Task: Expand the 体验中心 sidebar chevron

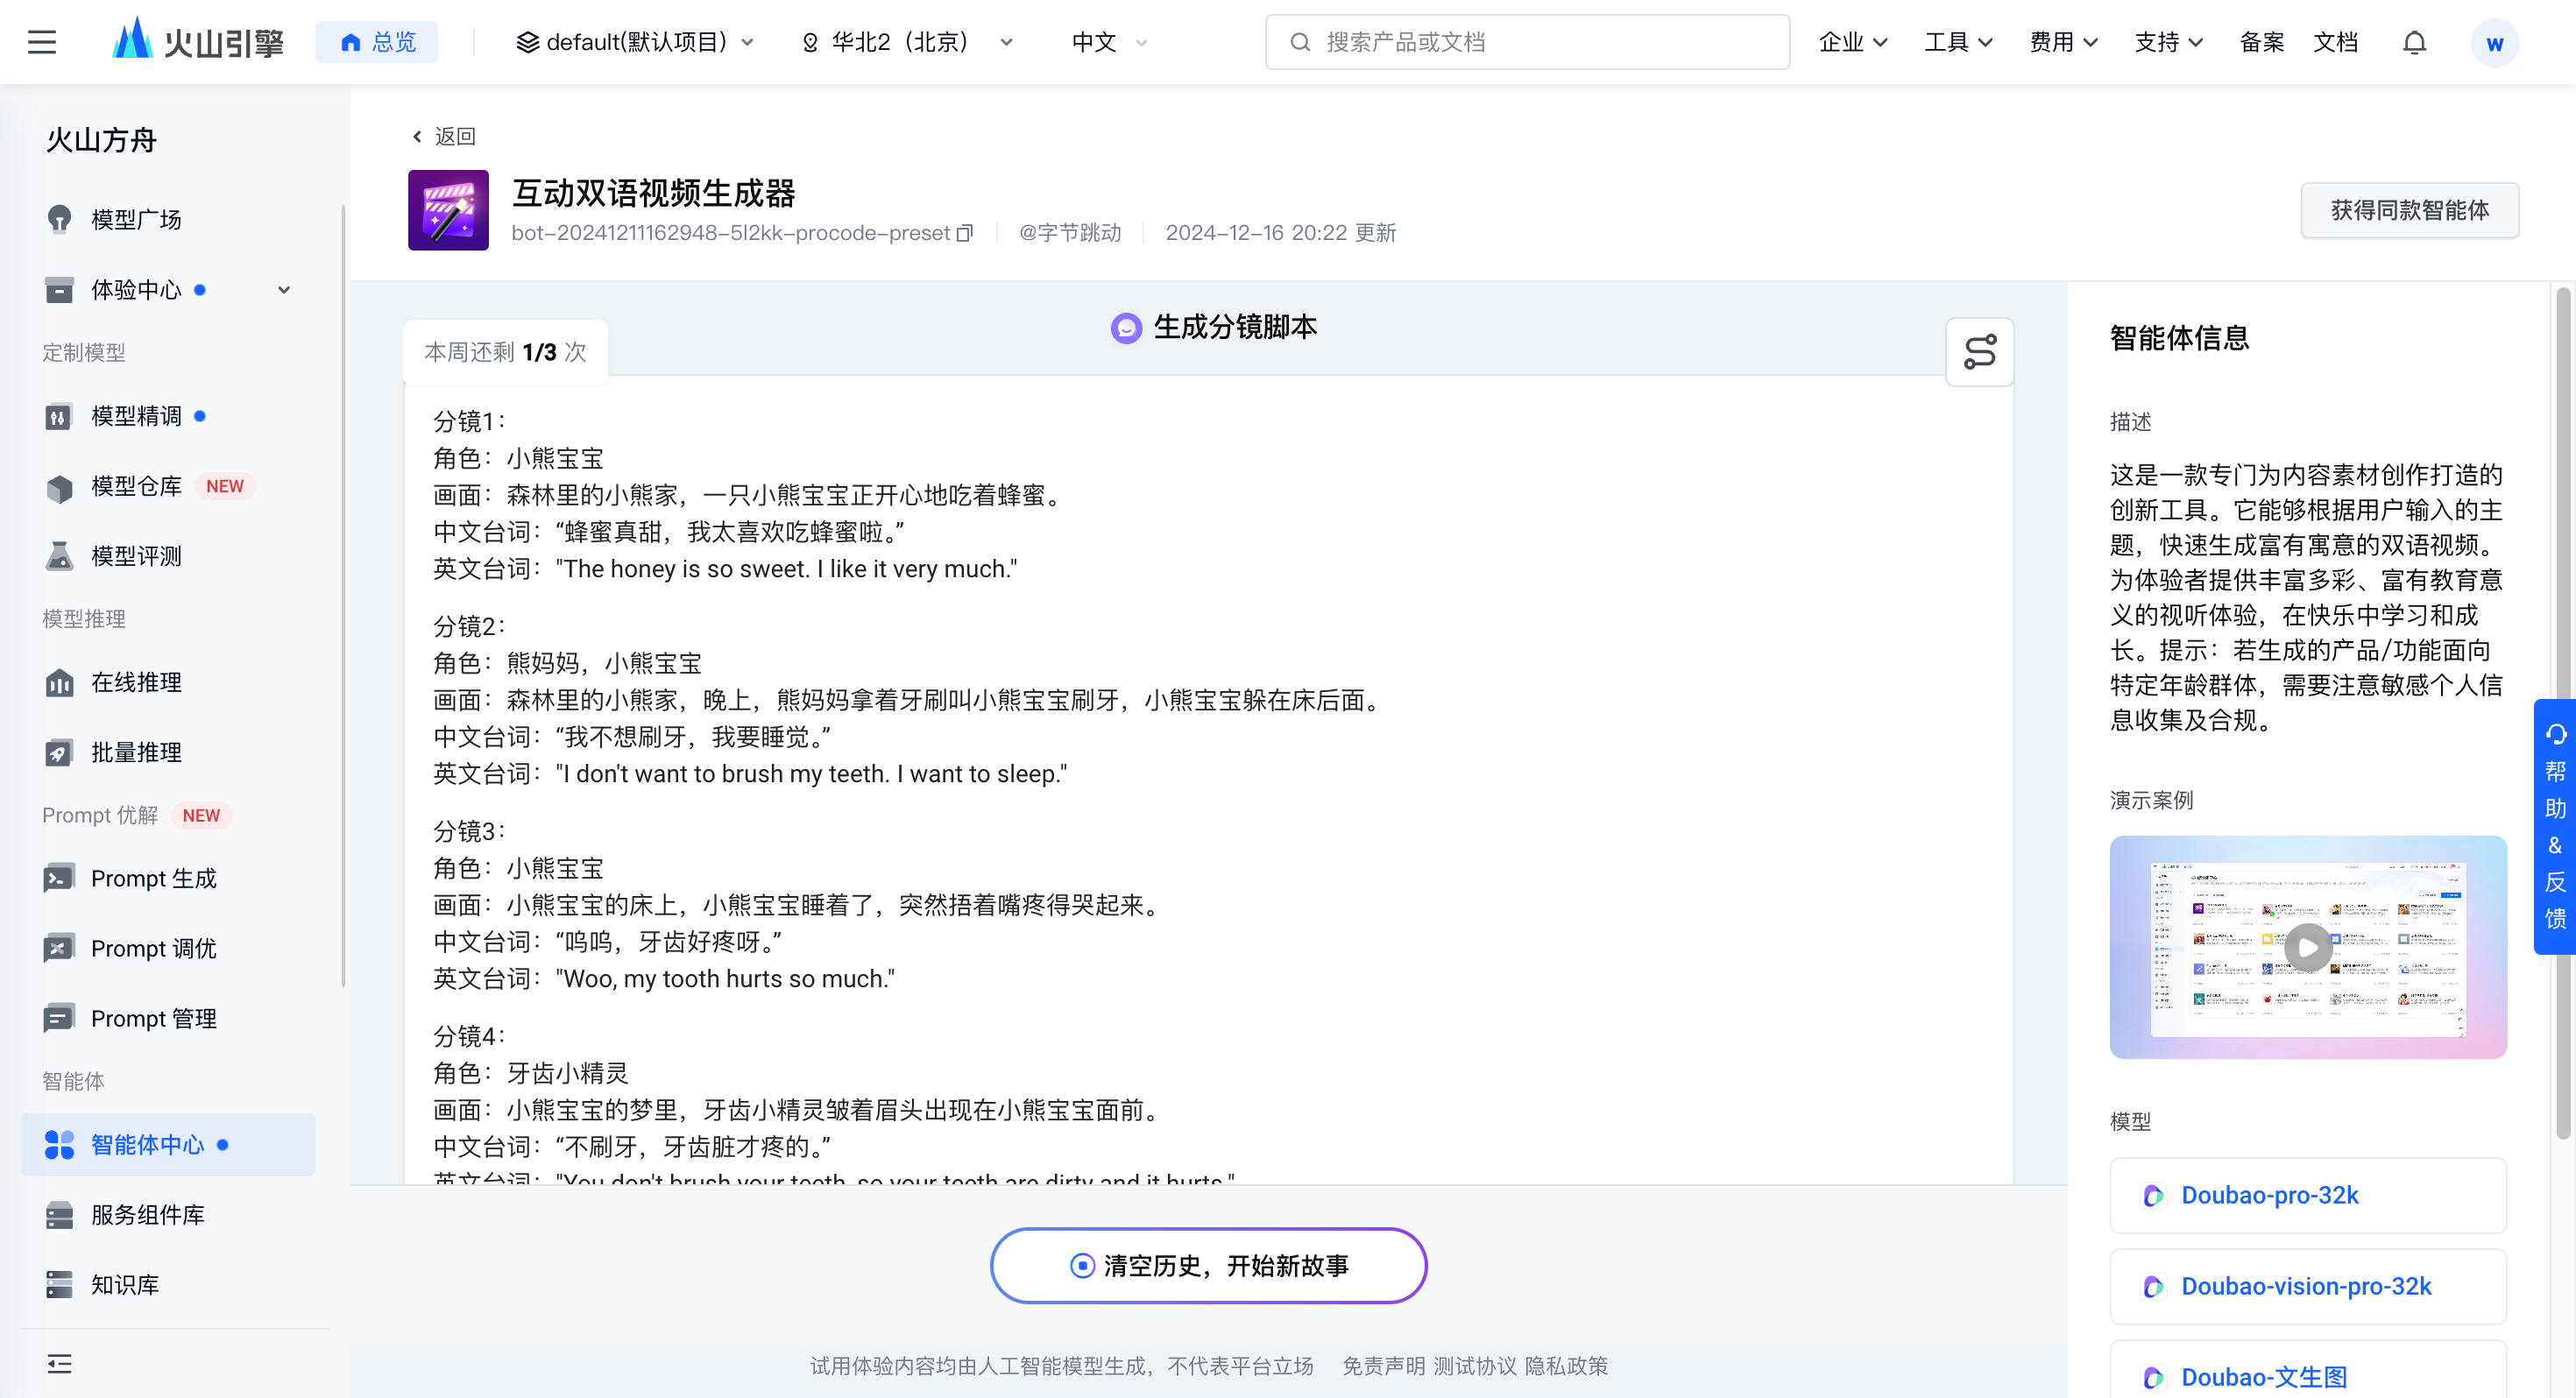Action: [284, 290]
